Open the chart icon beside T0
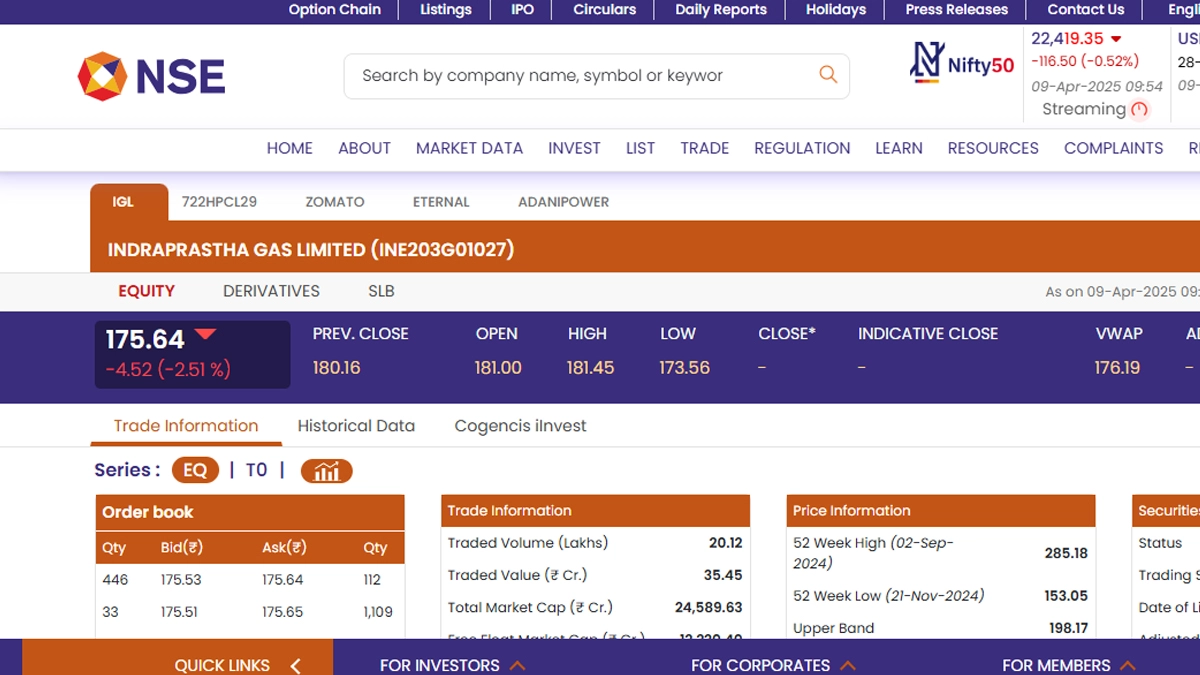This screenshot has width=1200, height=675. (326, 470)
